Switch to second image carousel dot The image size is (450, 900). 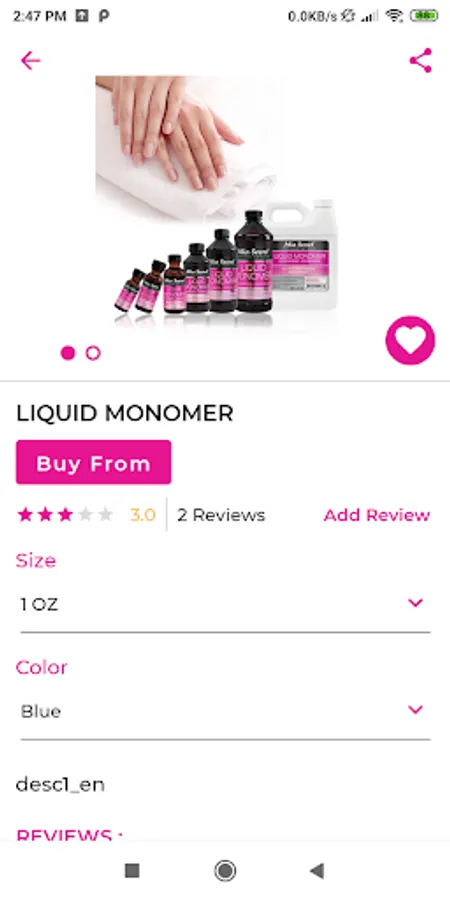coord(93,353)
